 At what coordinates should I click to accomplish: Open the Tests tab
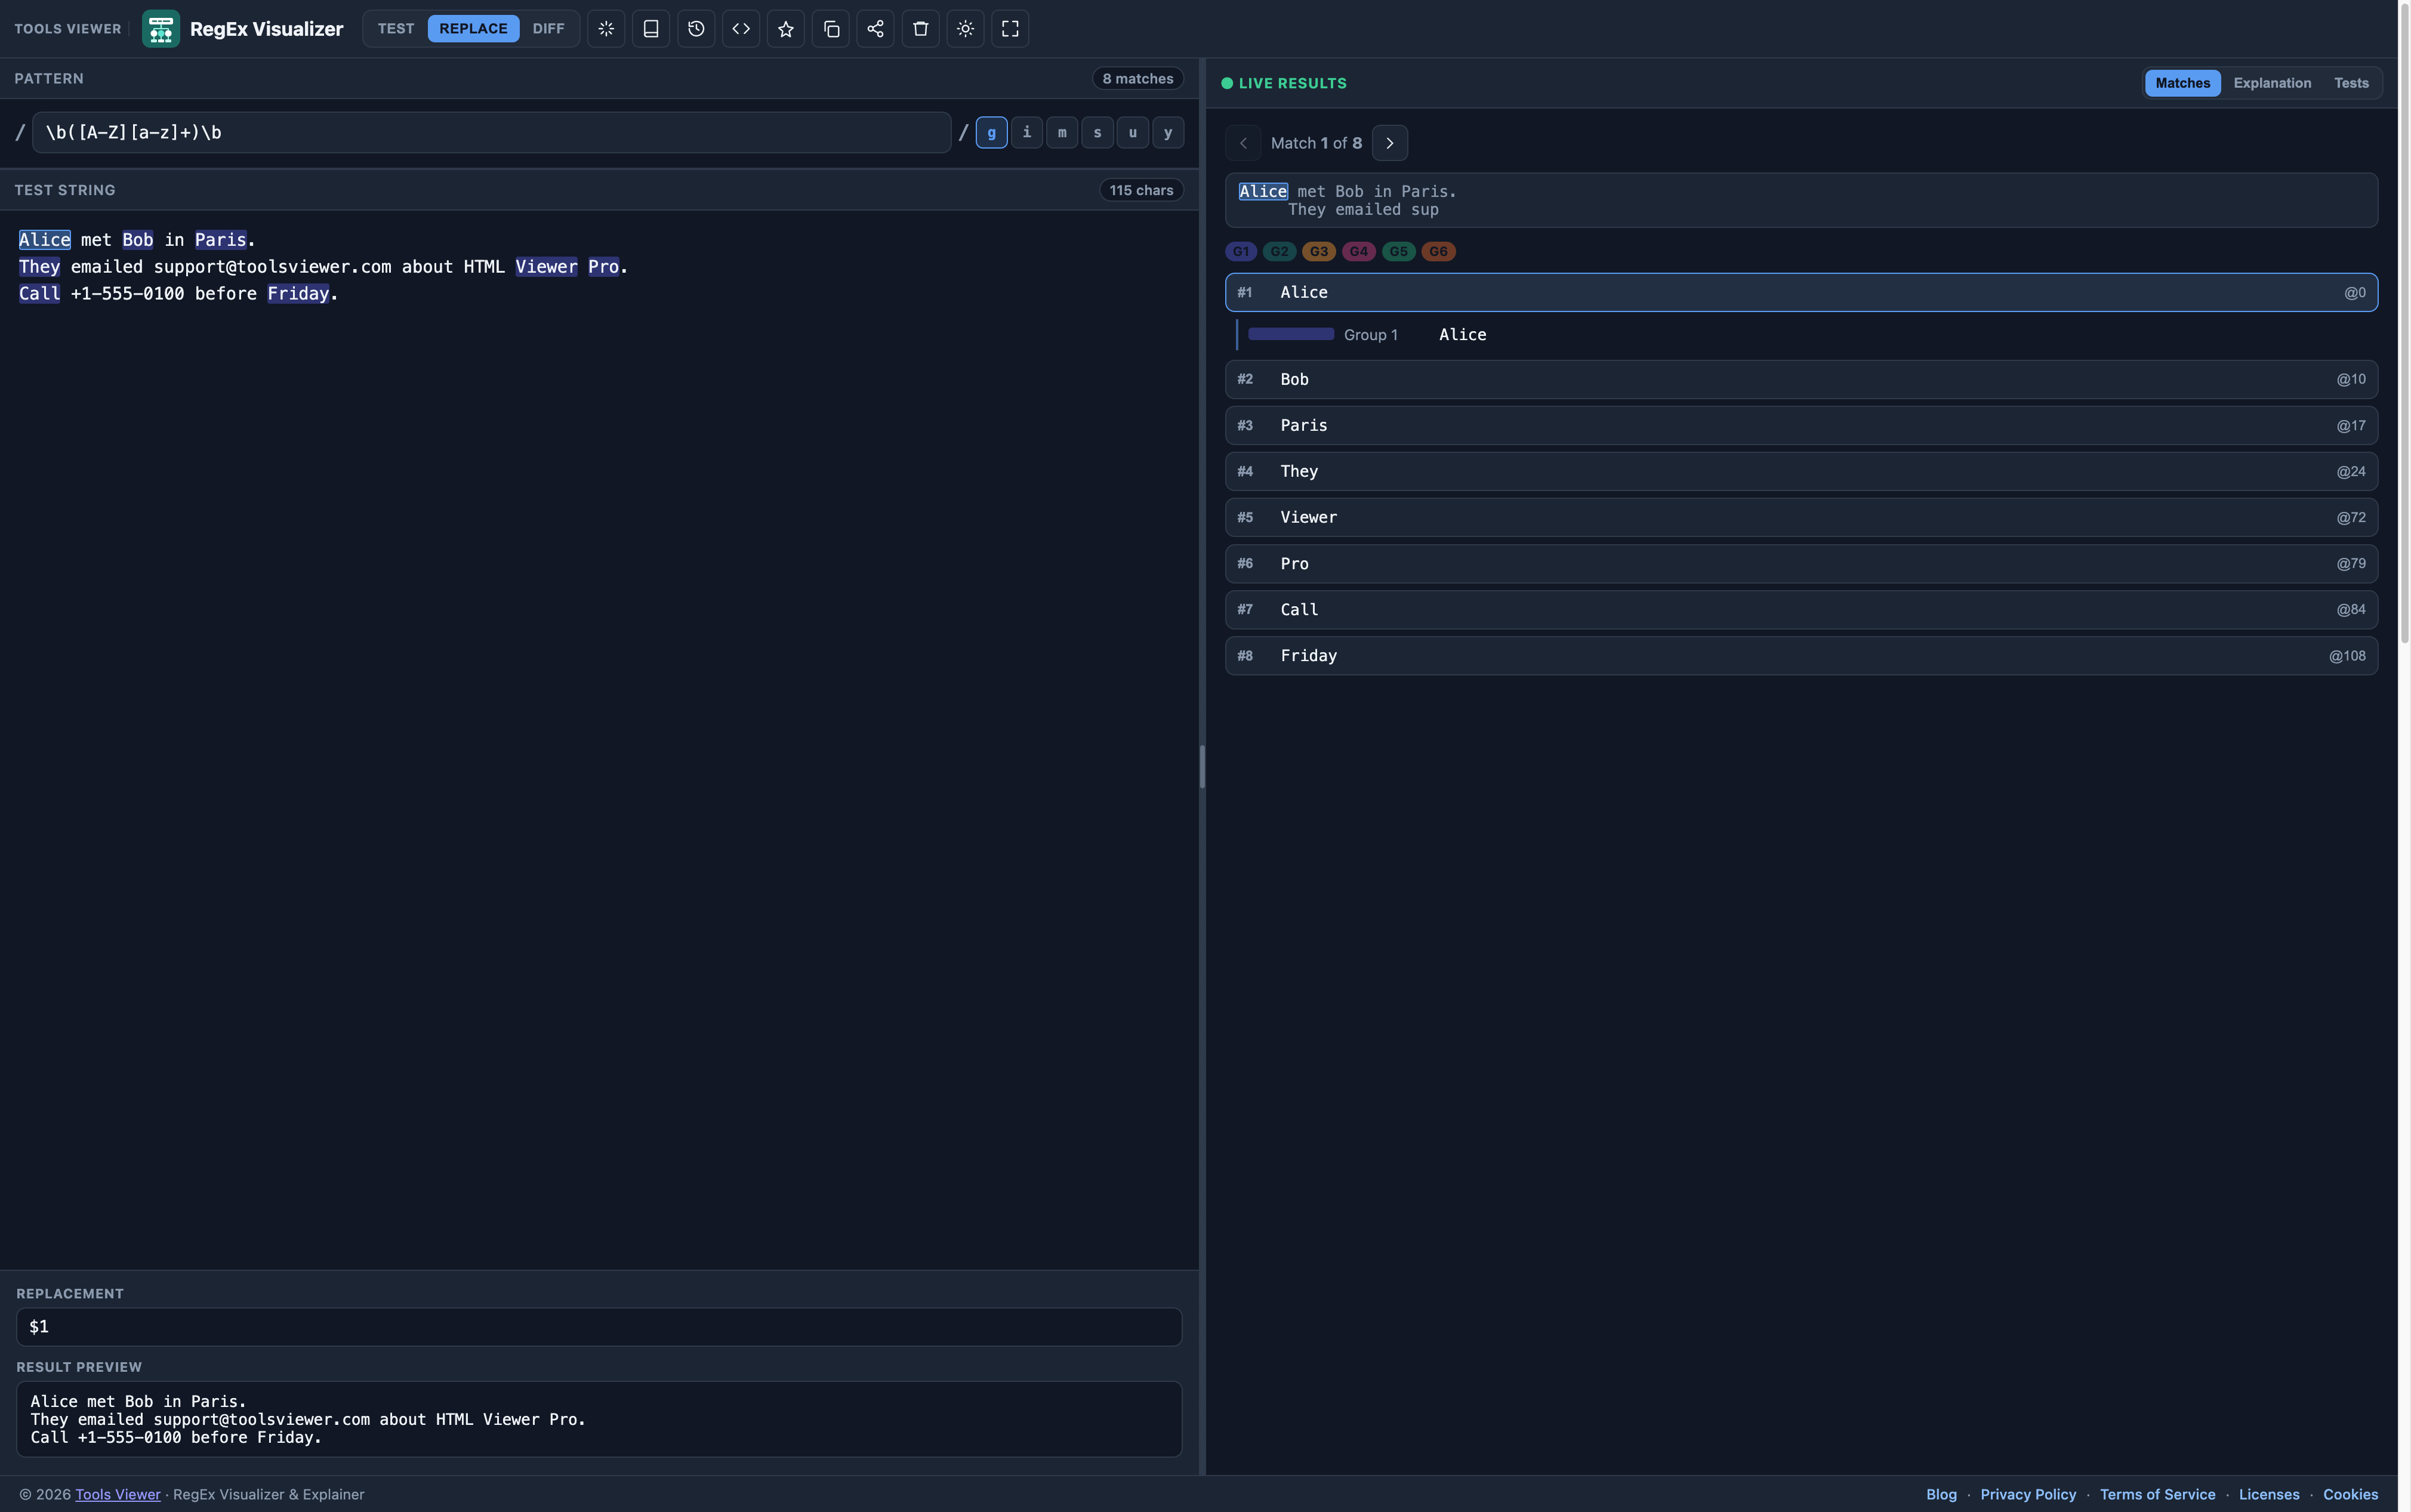point(2351,83)
